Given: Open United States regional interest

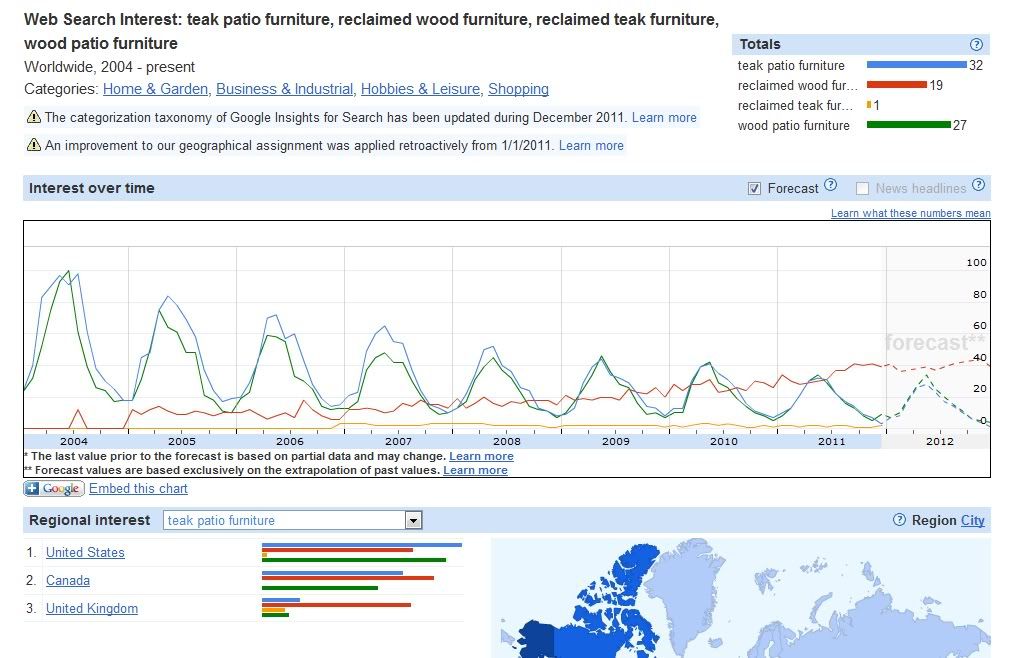Looking at the screenshot, I should pyautogui.click(x=85, y=552).
